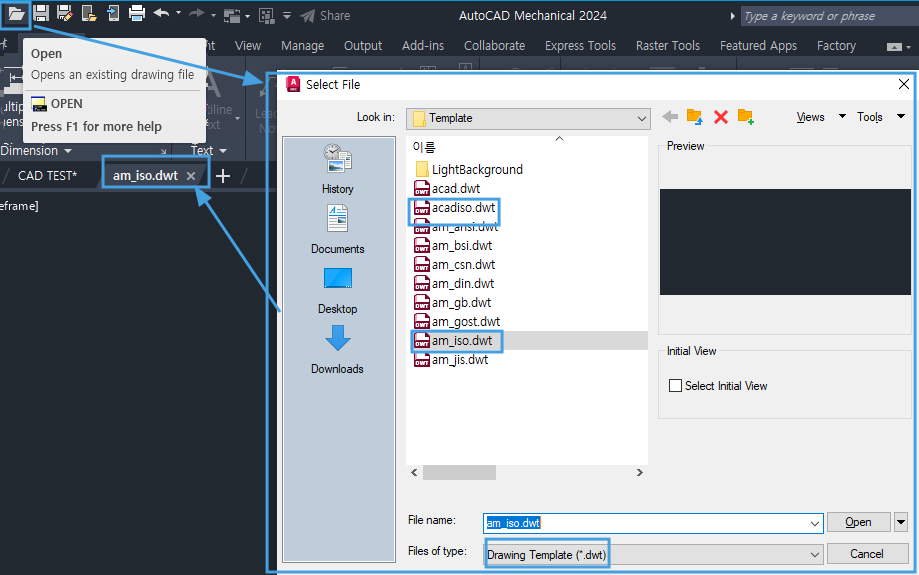Click the Undo arrow icon

pos(161,13)
